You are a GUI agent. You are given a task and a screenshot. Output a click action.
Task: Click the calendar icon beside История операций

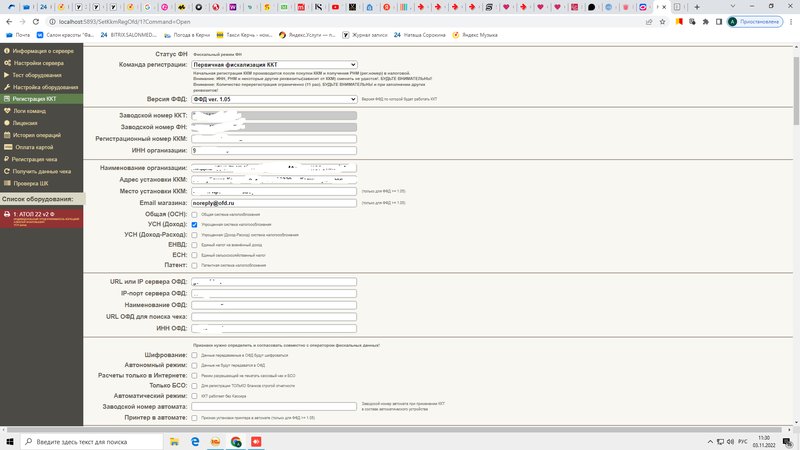8,135
